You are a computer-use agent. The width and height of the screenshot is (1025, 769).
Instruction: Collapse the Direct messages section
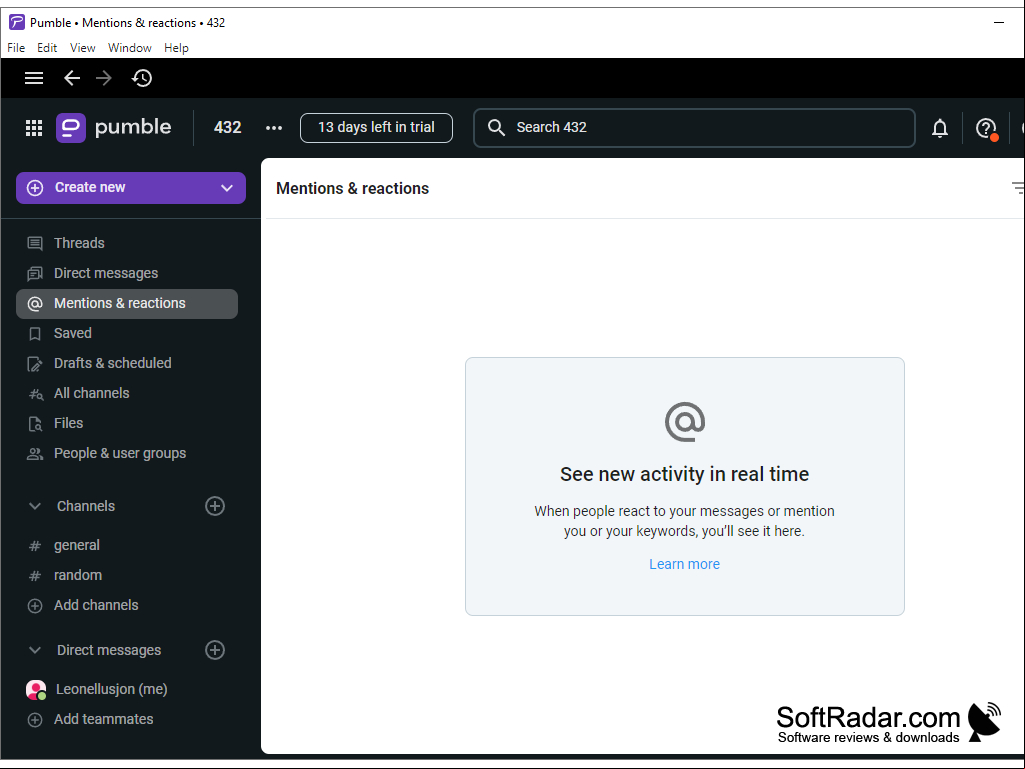pyautogui.click(x=35, y=650)
